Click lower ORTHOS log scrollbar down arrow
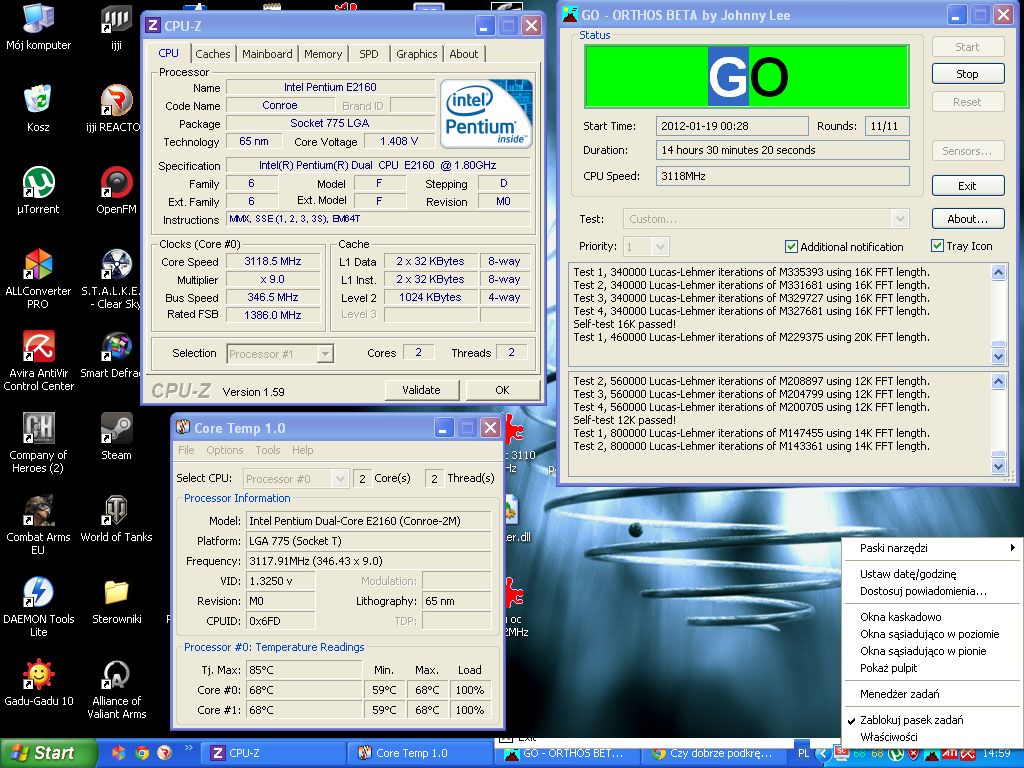 (999, 466)
